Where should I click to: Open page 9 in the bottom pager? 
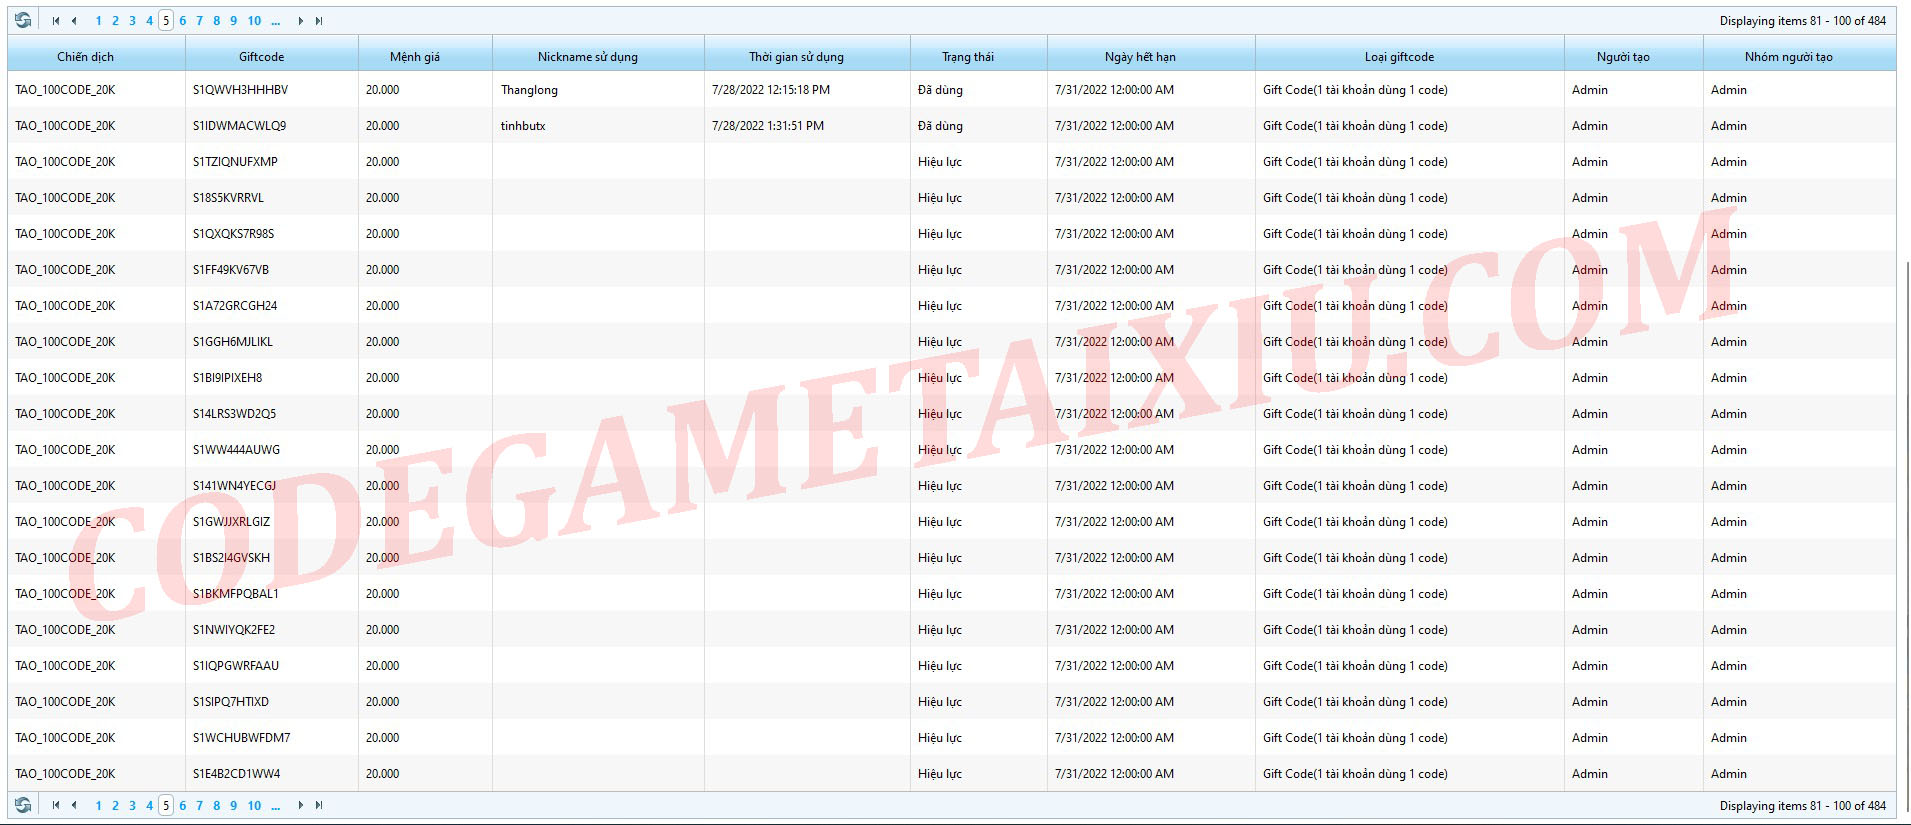234,805
